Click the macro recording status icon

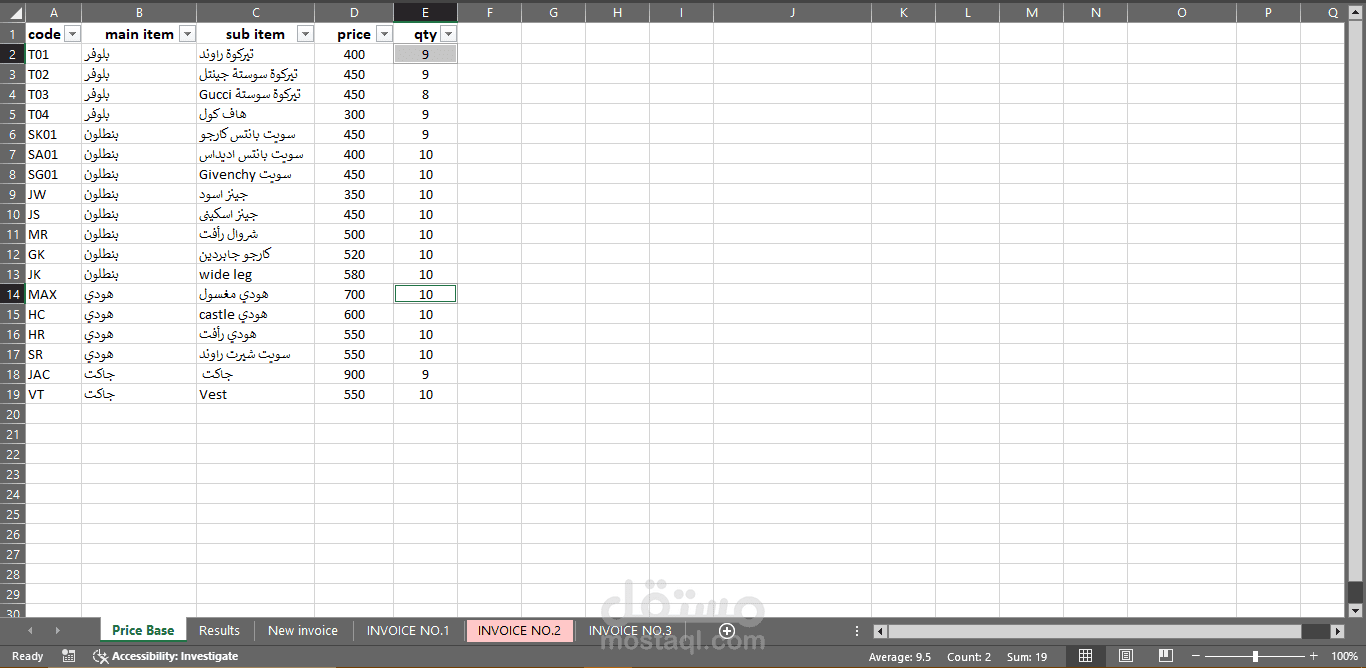(x=68, y=656)
